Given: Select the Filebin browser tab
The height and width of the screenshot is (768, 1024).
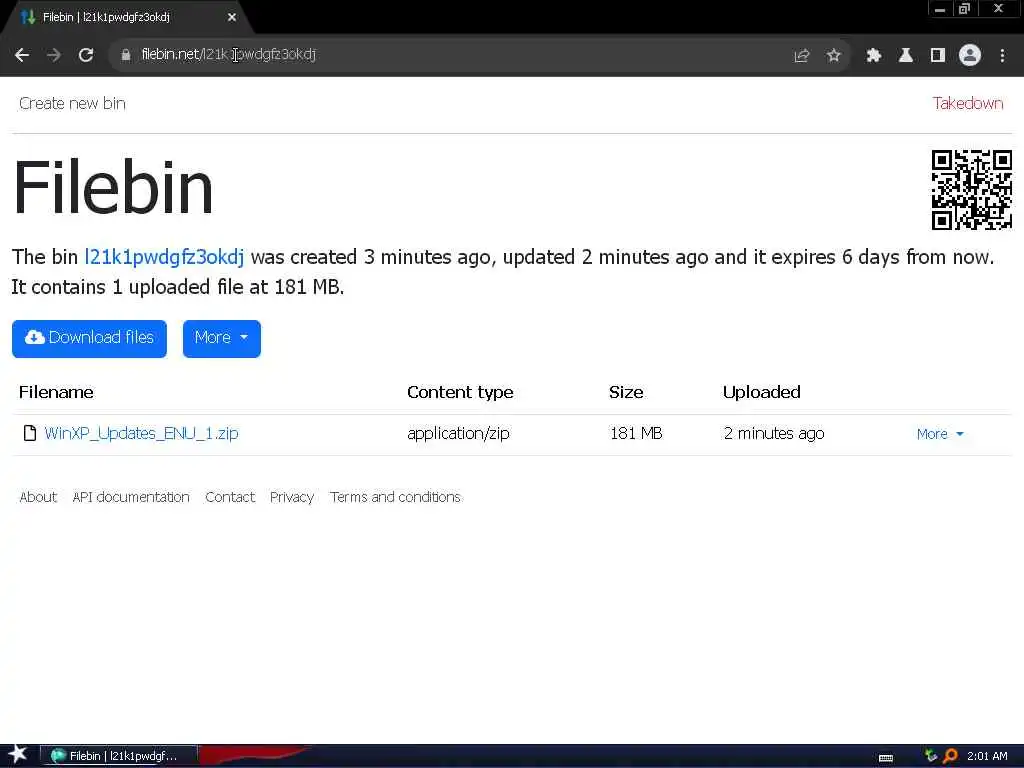Looking at the screenshot, I should tap(127, 17).
